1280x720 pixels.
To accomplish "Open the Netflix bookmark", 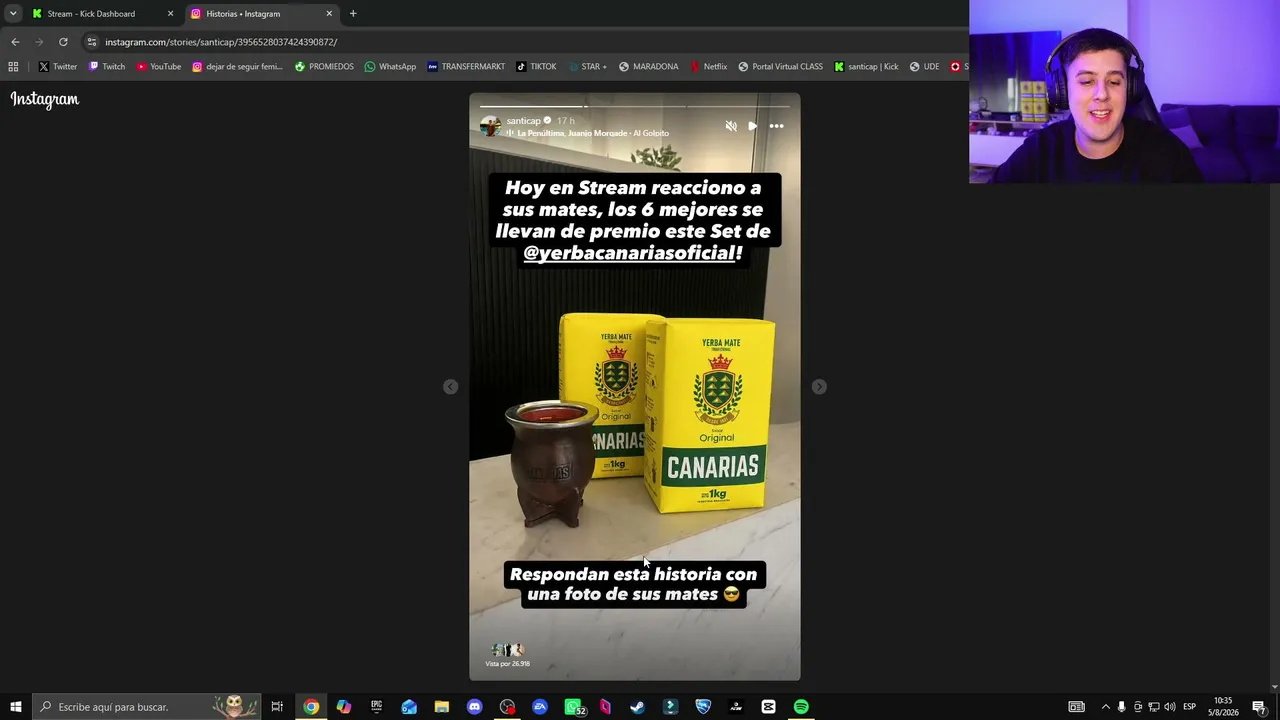I will [708, 67].
